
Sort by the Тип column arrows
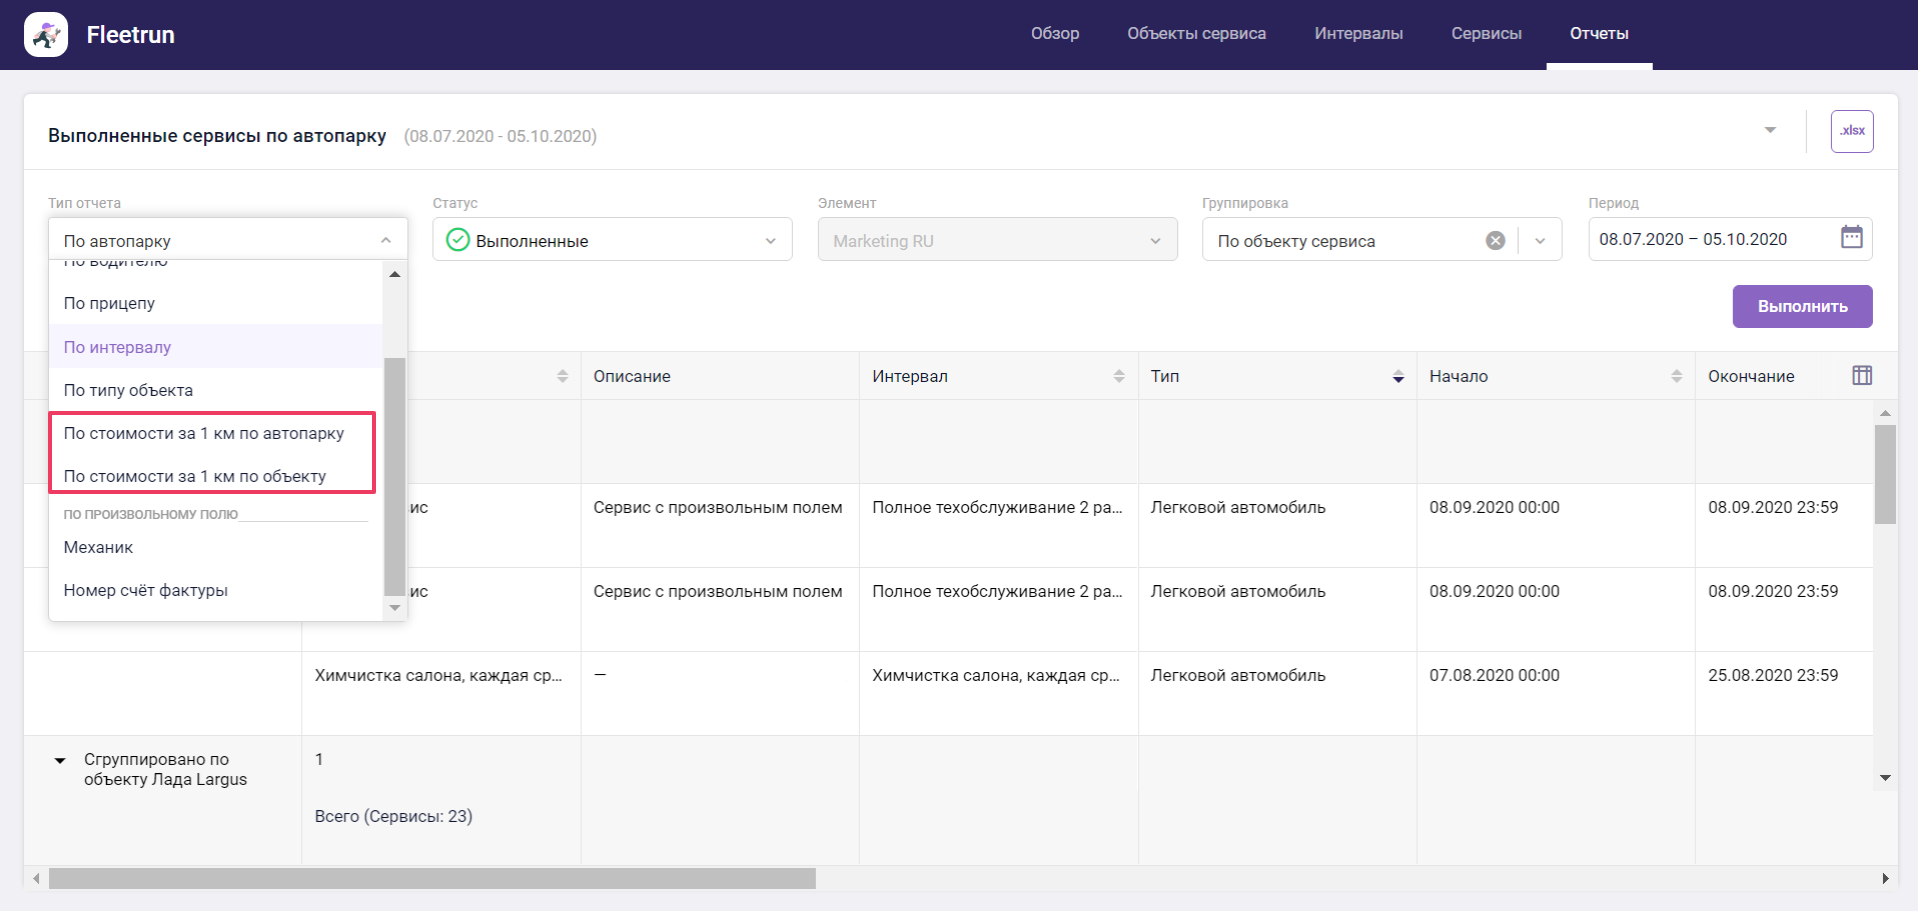tap(1397, 376)
